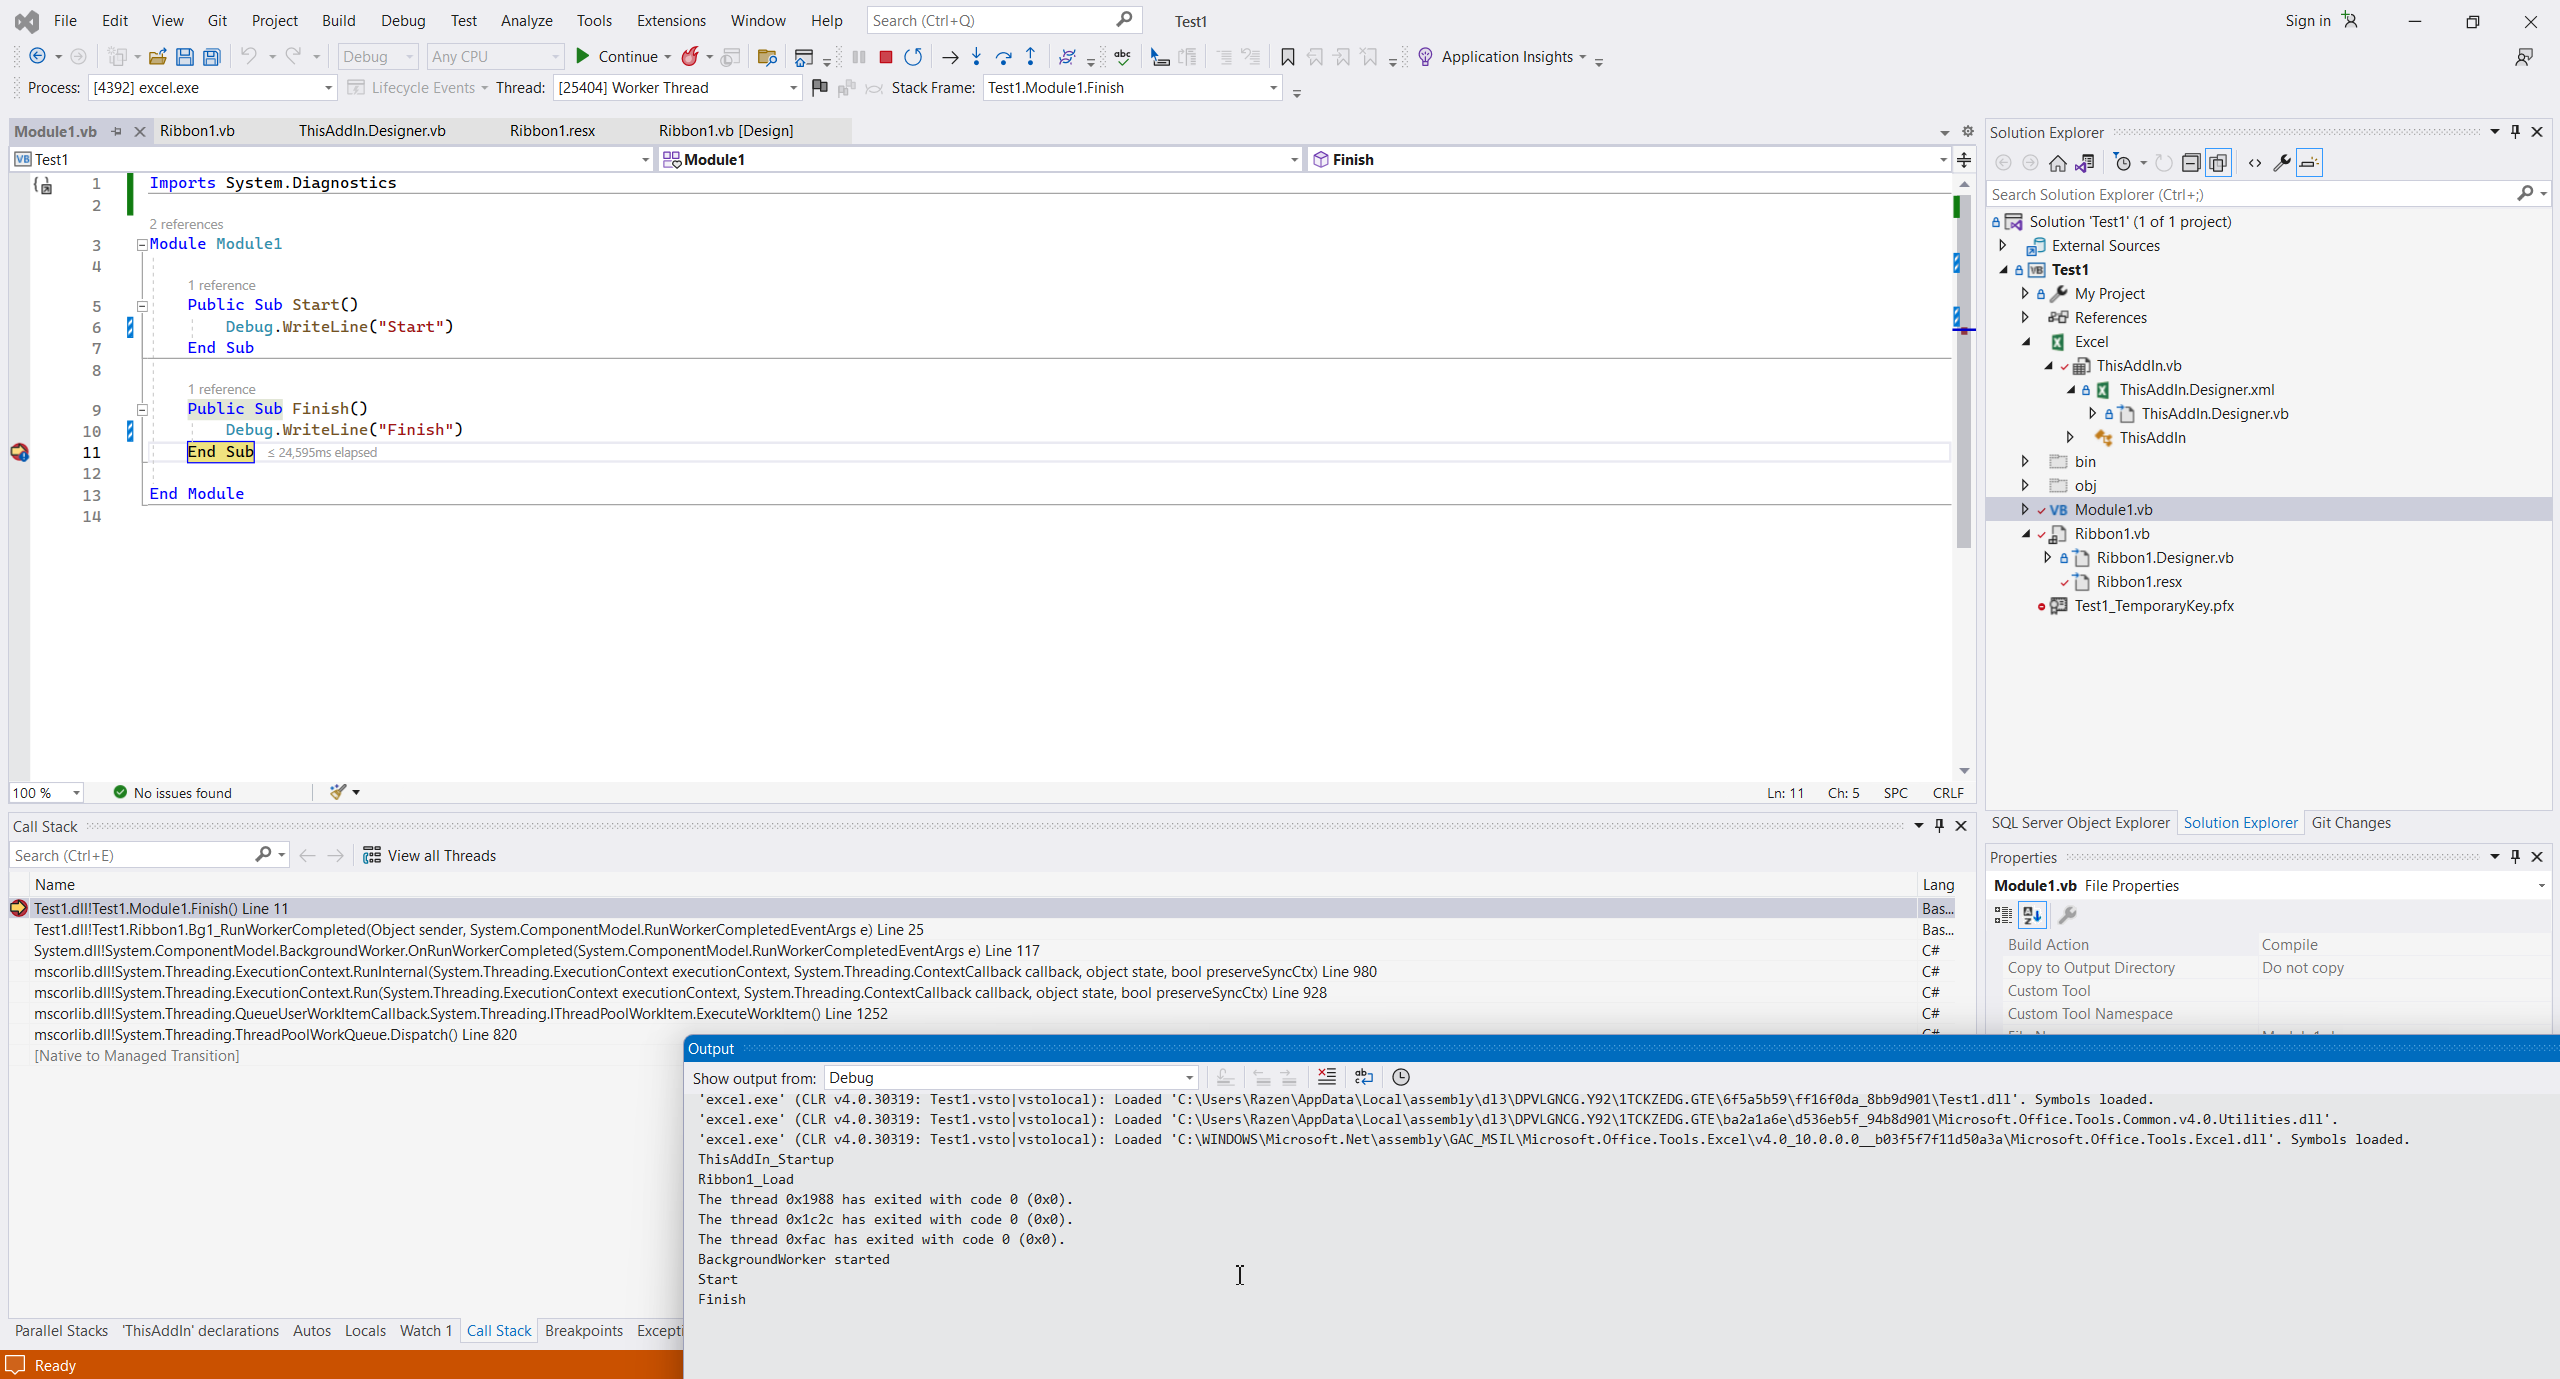Click Save All in the toolbar
Viewport: 2560px width, 1379px height.
coord(212,57)
